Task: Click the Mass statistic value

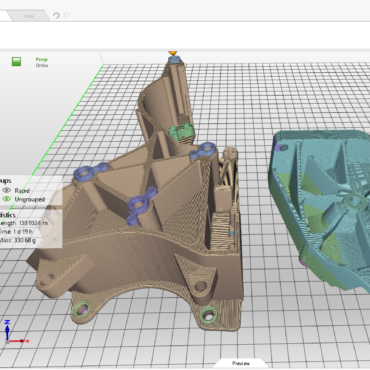Action: pyautogui.click(x=24, y=240)
